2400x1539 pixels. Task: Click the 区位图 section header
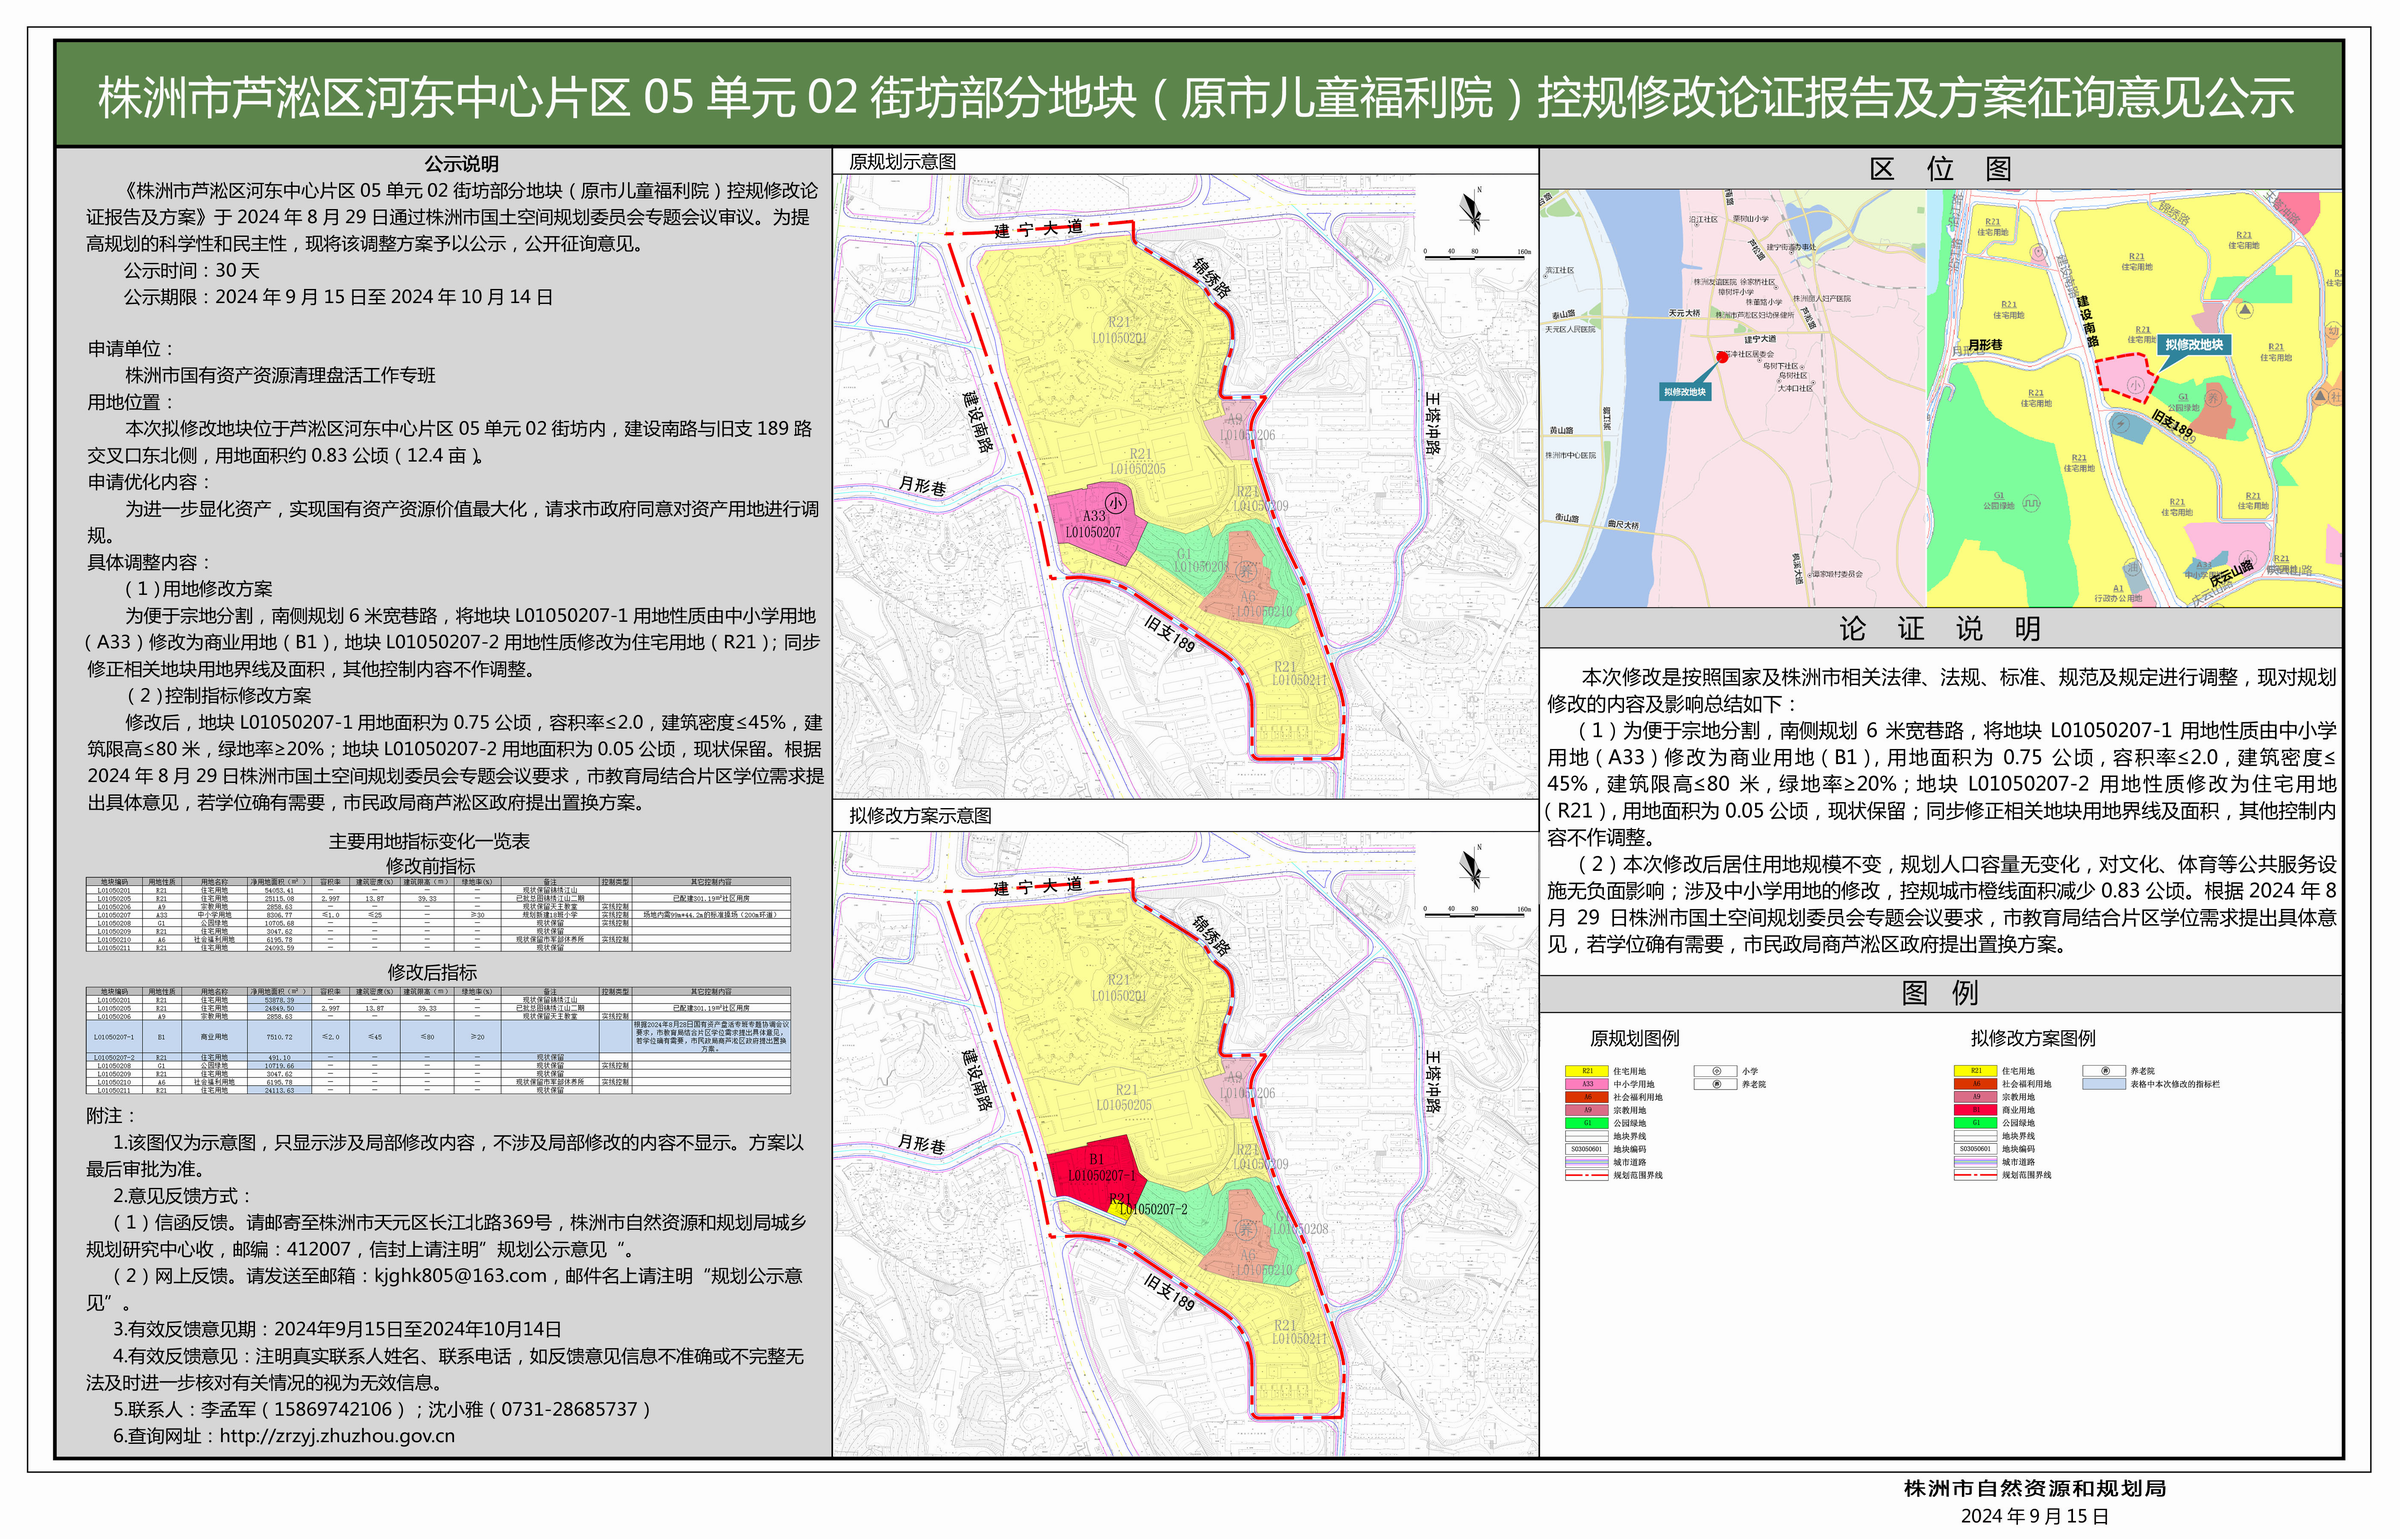[1940, 169]
